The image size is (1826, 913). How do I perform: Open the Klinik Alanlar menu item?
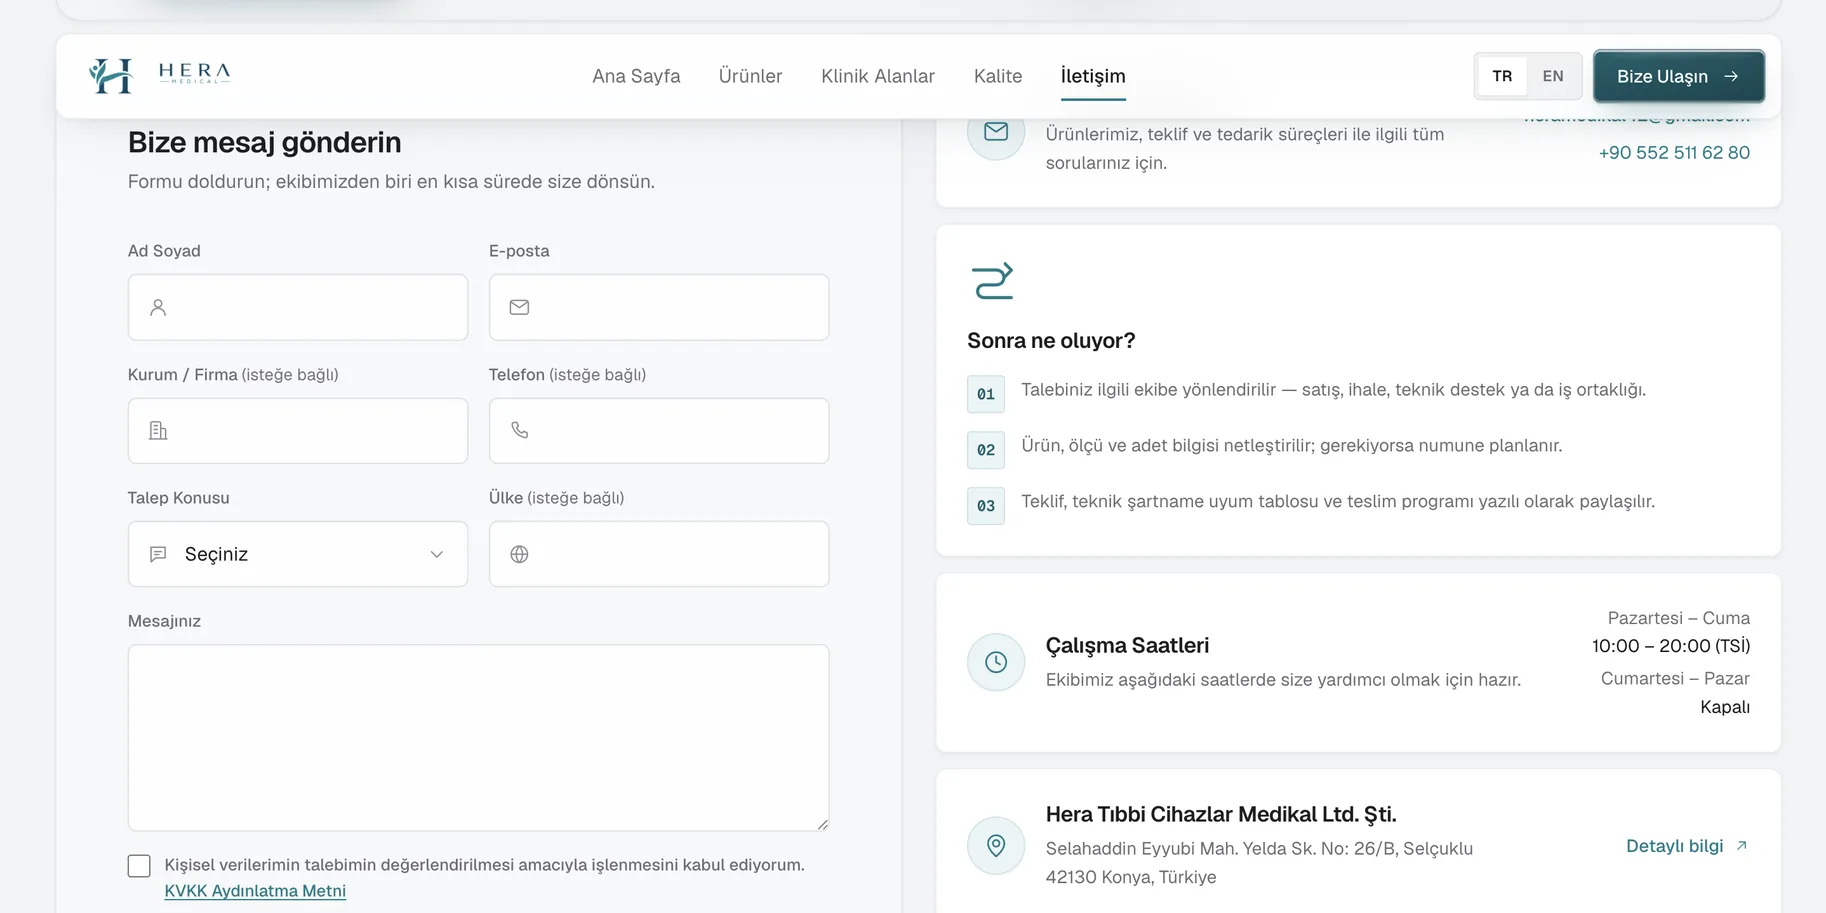point(878,76)
